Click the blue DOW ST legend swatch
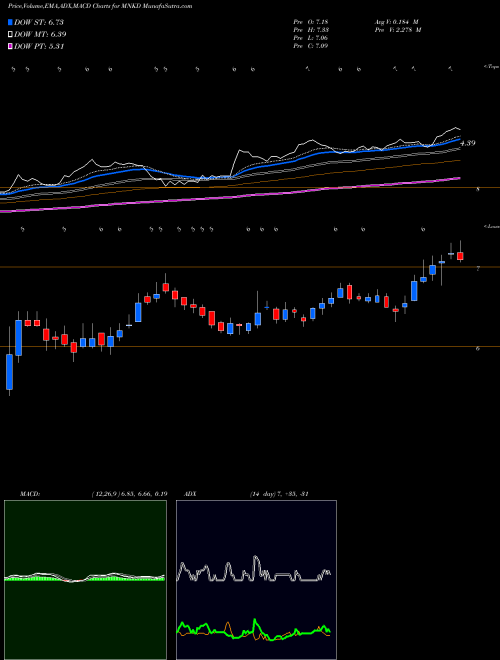The width and height of the screenshot is (500, 660). coord(10,22)
